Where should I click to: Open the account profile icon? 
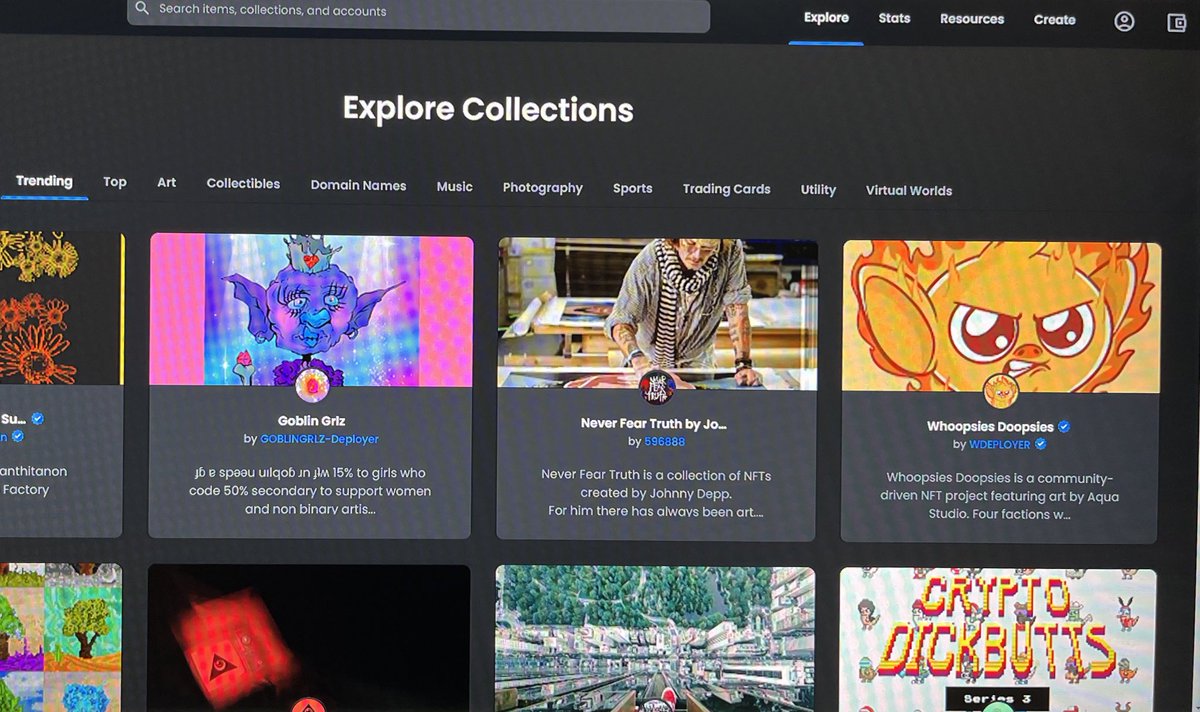pos(1125,21)
